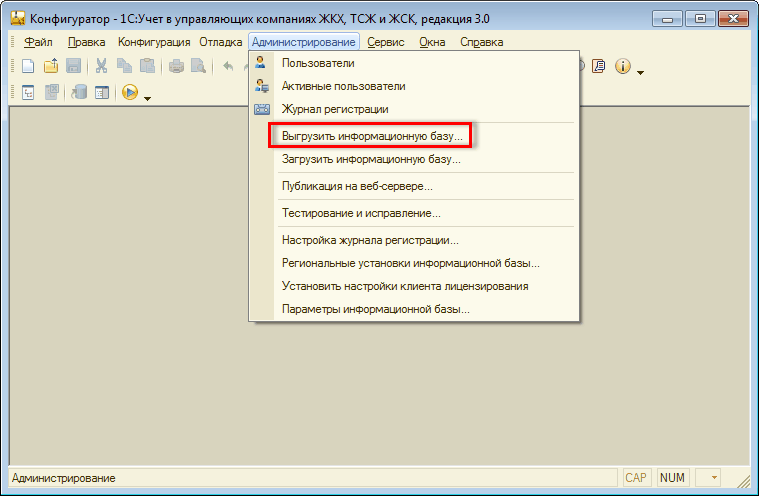Click the Users menu icon
759x496 pixels.
tap(261, 62)
